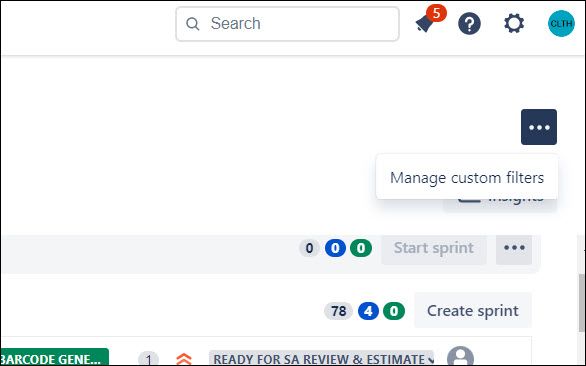
Task: Click the Start sprint button
Action: pos(434,248)
